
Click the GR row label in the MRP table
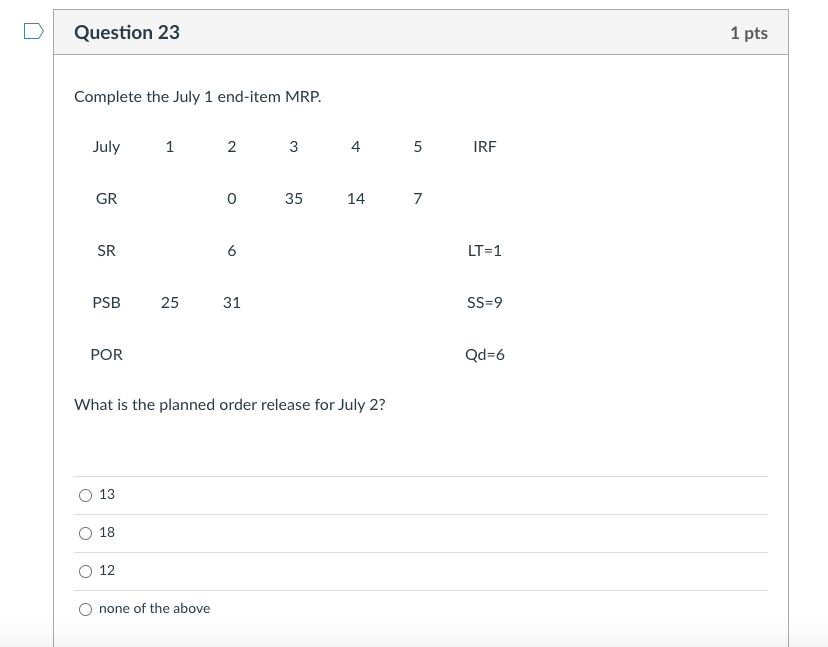click(107, 198)
